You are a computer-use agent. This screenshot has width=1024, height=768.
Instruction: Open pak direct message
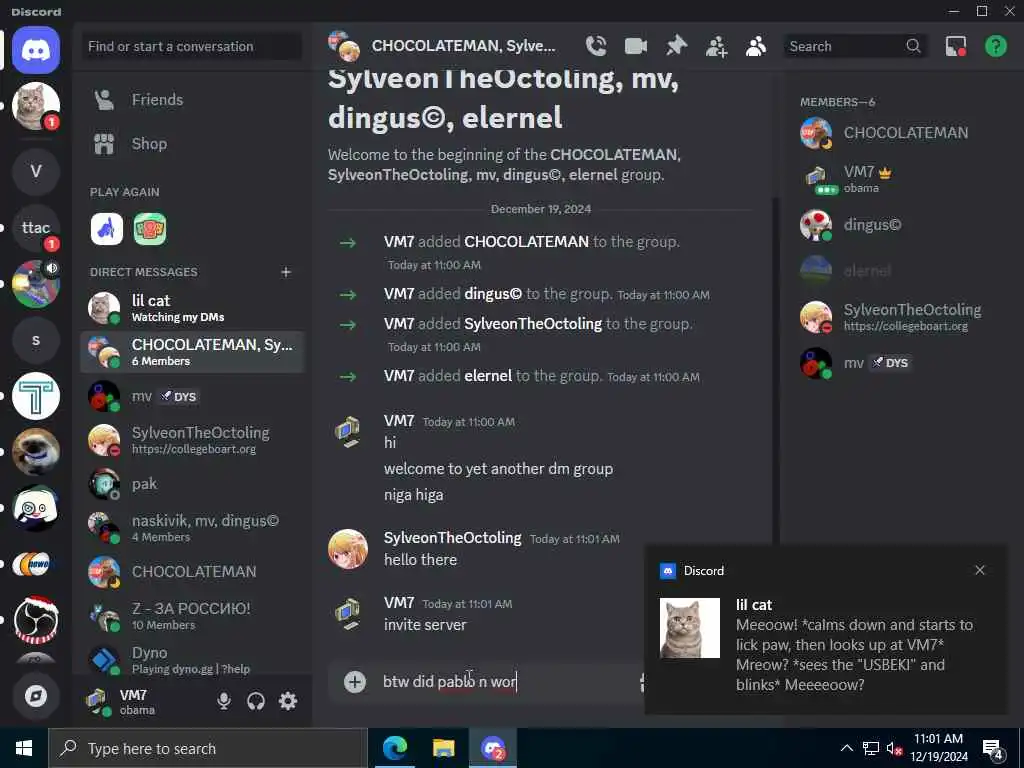192,484
